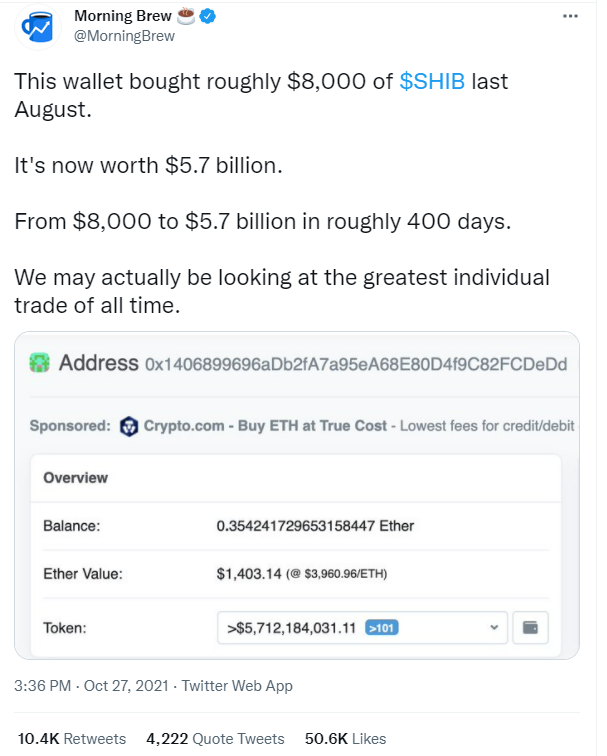Open the Morning Brew profile avatar
607x756 pixels.
(x=38, y=27)
